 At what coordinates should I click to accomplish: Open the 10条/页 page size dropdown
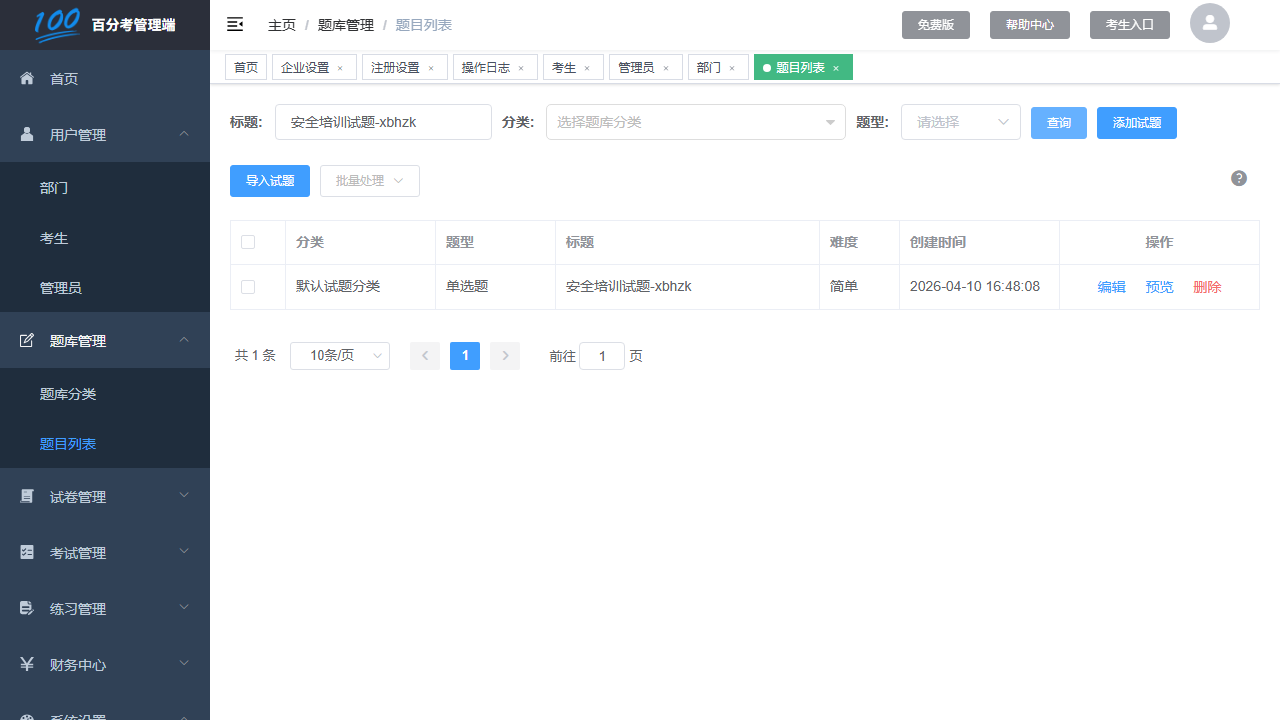pos(340,356)
